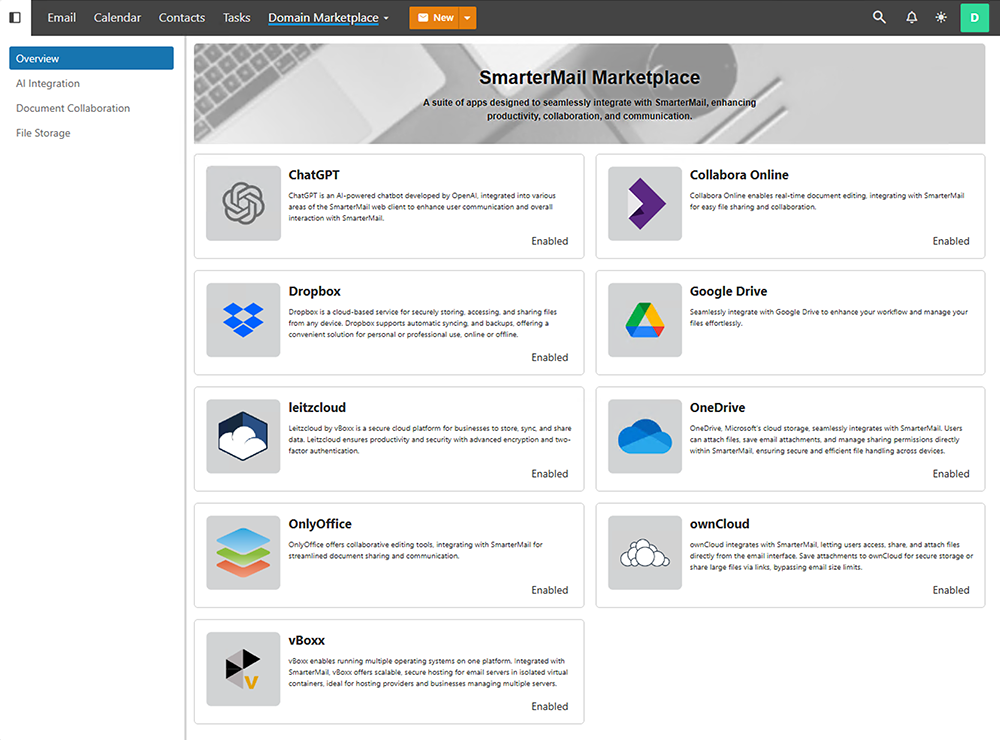1000x740 pixels.
Task: Click Enabled status on OnlyOffice card
Action: point(550,590)
